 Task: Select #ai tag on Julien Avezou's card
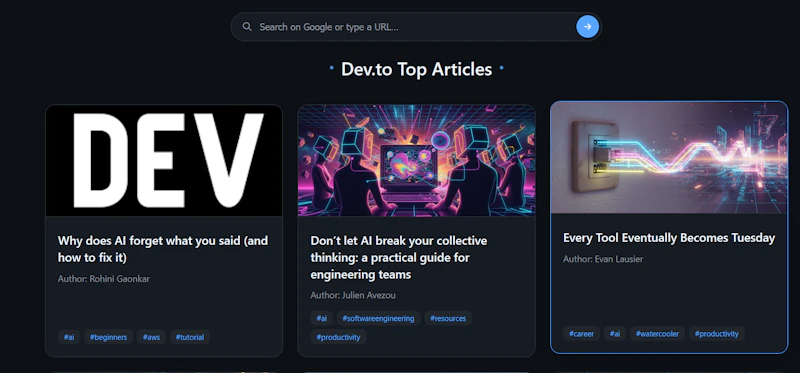[x=321, y=318]
